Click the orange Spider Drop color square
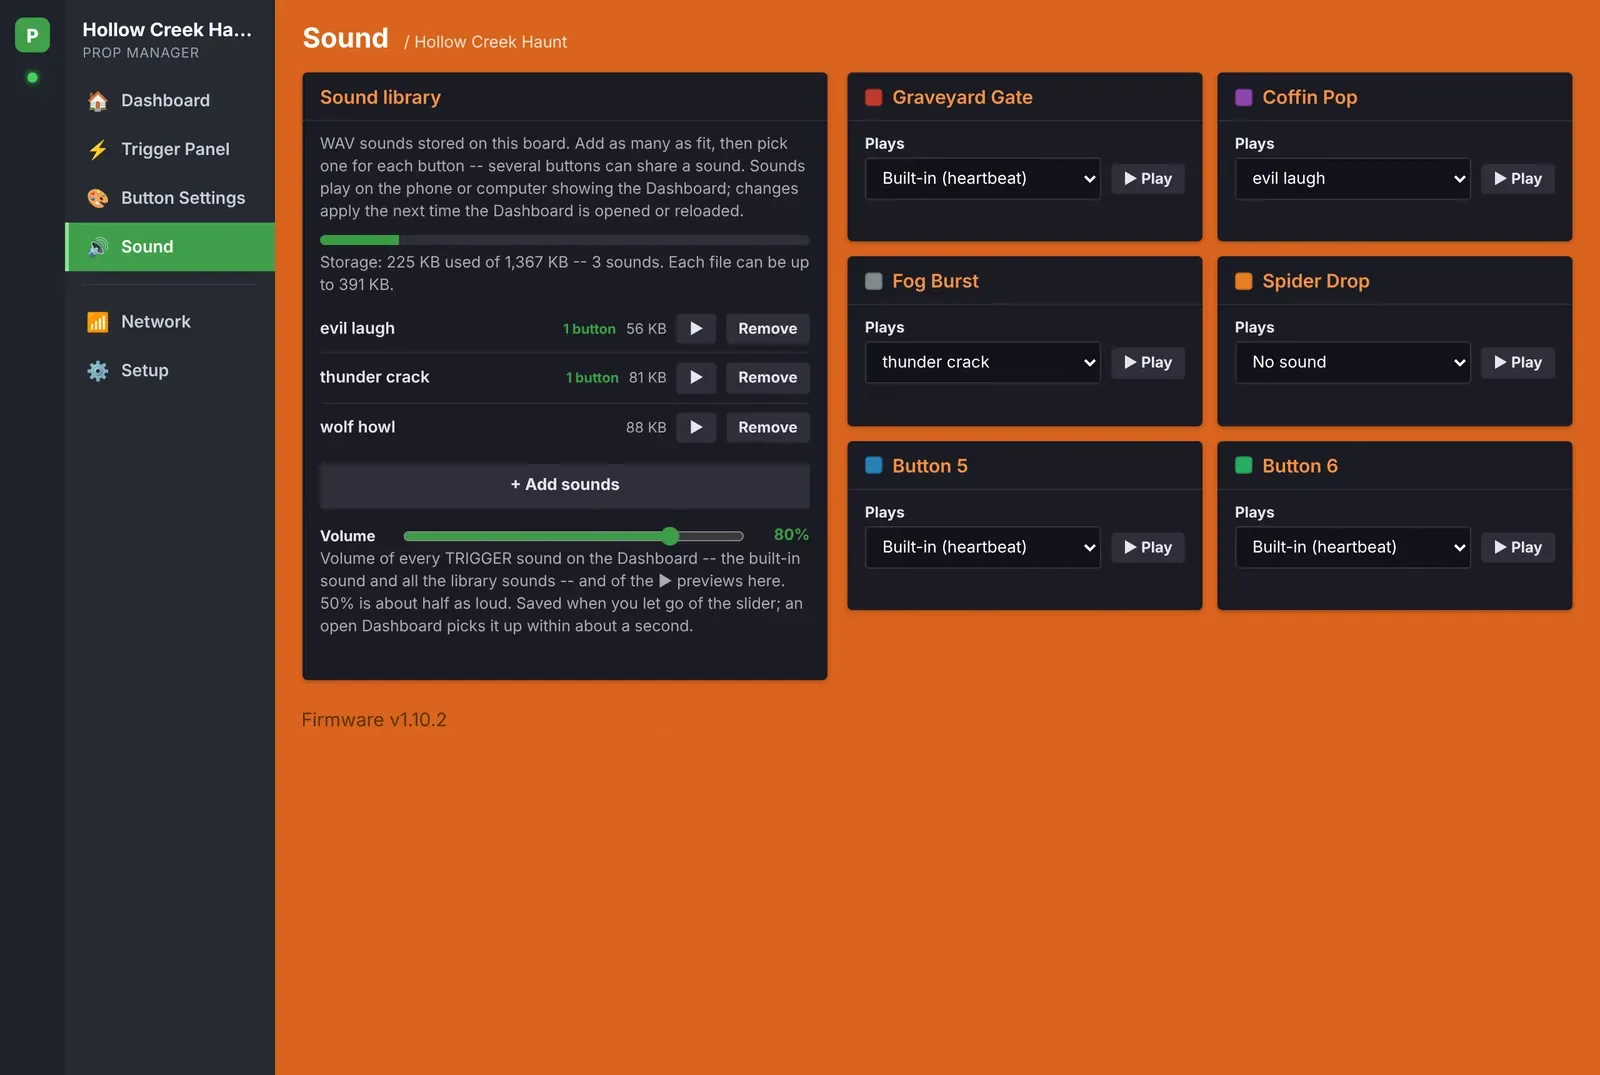1600x1075 pixels. coord(1244,281)
